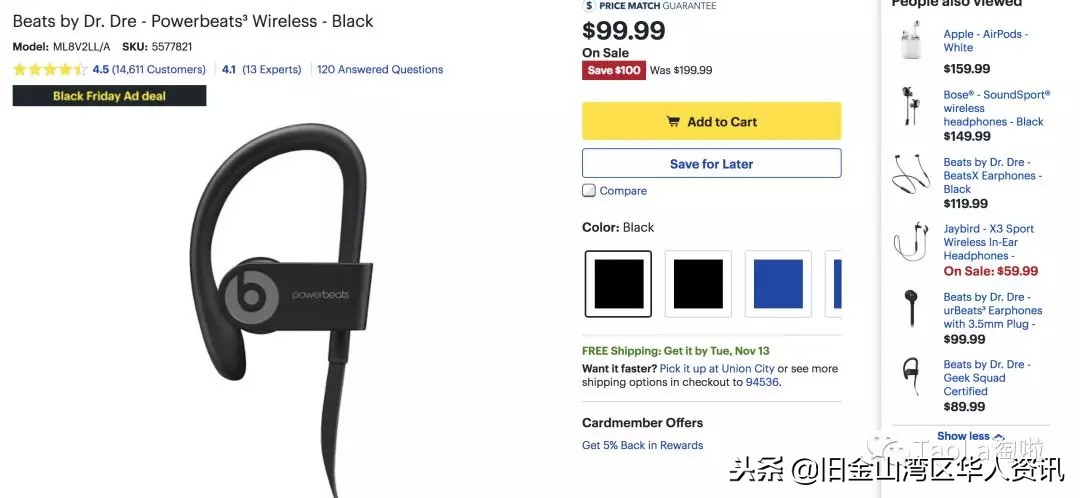Toggle the Compare checkbox

(589, 191)
